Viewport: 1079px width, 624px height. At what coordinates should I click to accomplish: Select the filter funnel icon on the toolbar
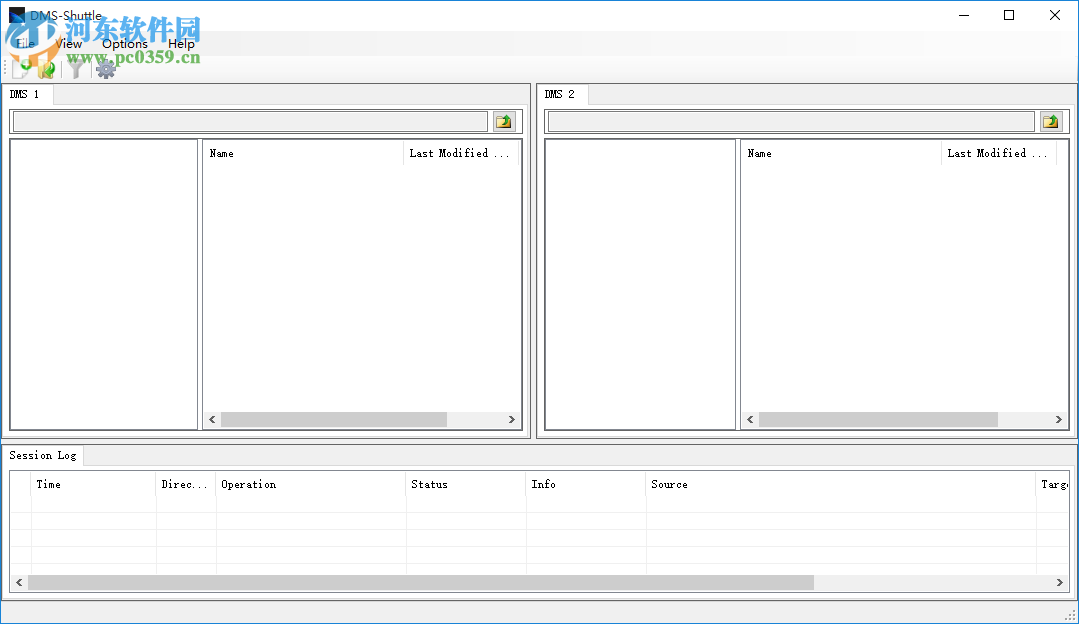pyautogui.click(x=77, y=68)
